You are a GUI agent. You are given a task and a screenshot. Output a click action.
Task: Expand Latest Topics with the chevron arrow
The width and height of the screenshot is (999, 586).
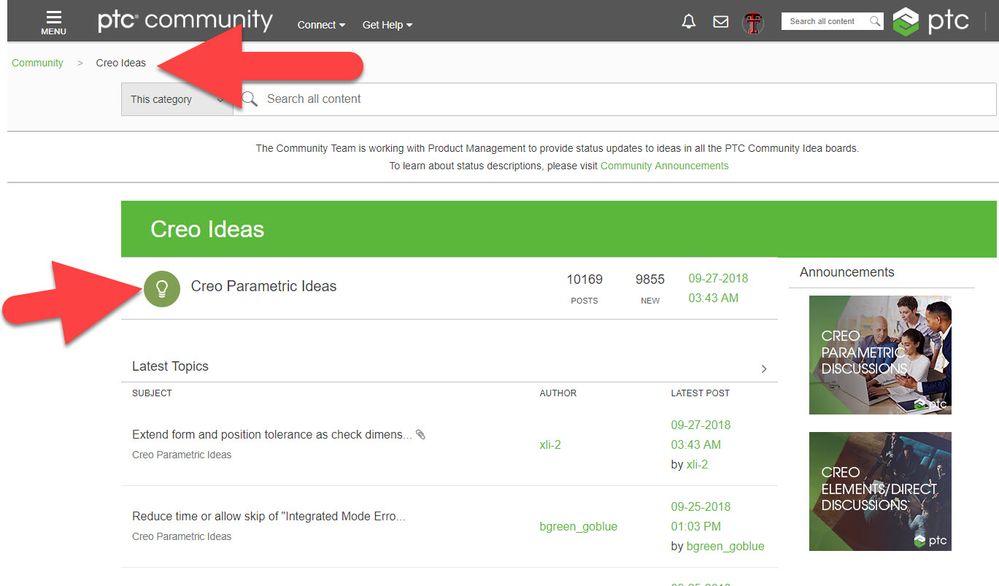click(764, 369)
